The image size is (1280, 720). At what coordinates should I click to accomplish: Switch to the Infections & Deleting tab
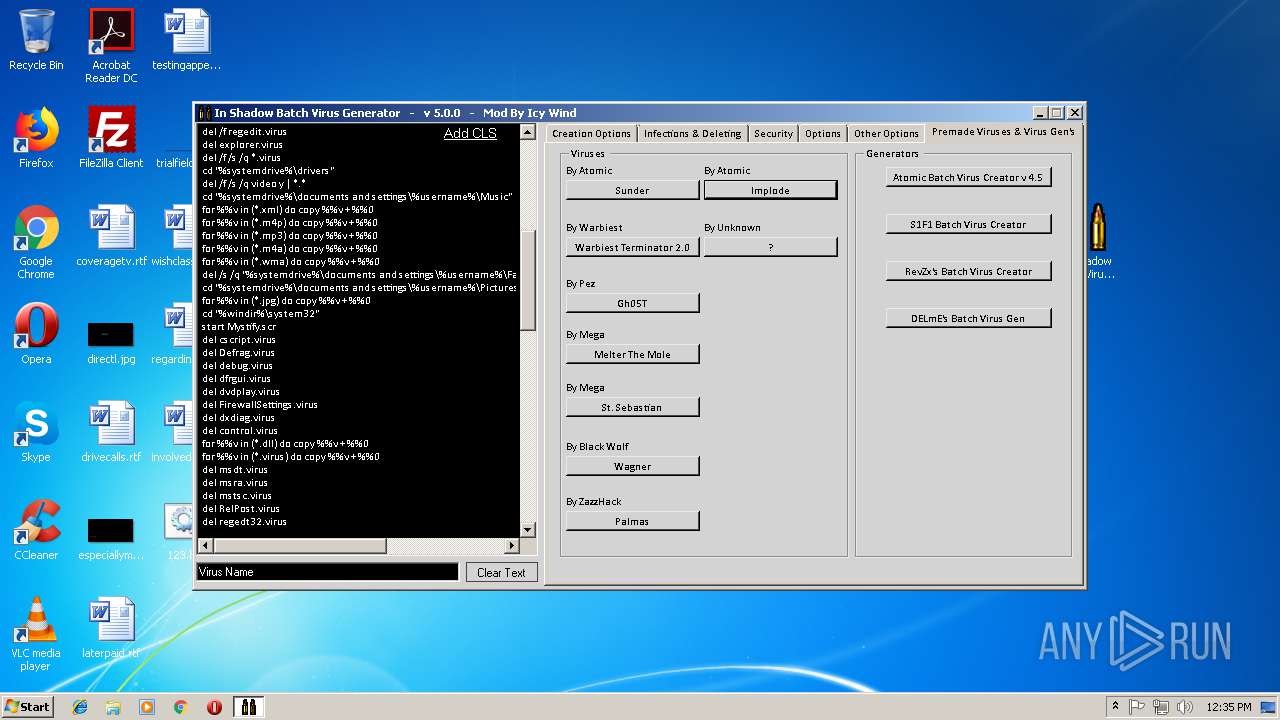pyautogui.click(x=692, y=134)
